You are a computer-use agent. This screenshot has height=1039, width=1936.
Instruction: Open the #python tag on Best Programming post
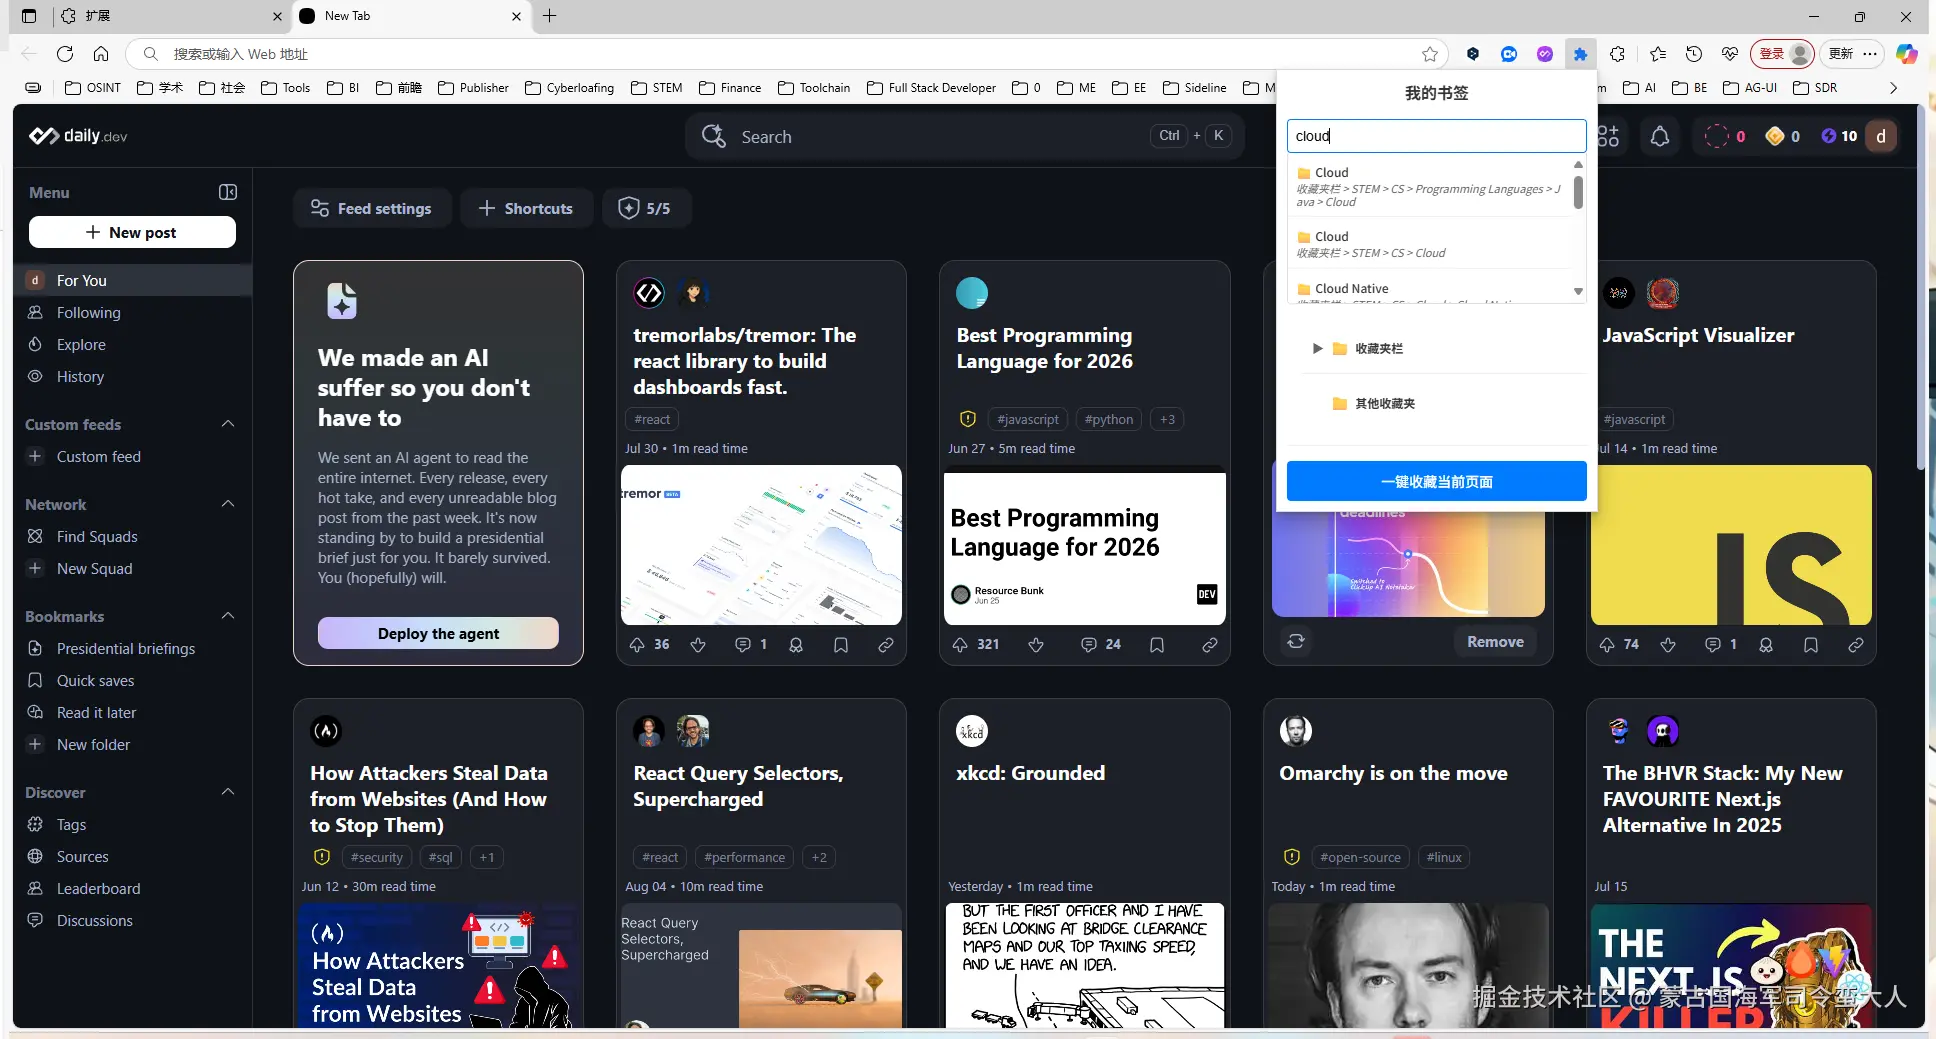(x=1109, y=419)
